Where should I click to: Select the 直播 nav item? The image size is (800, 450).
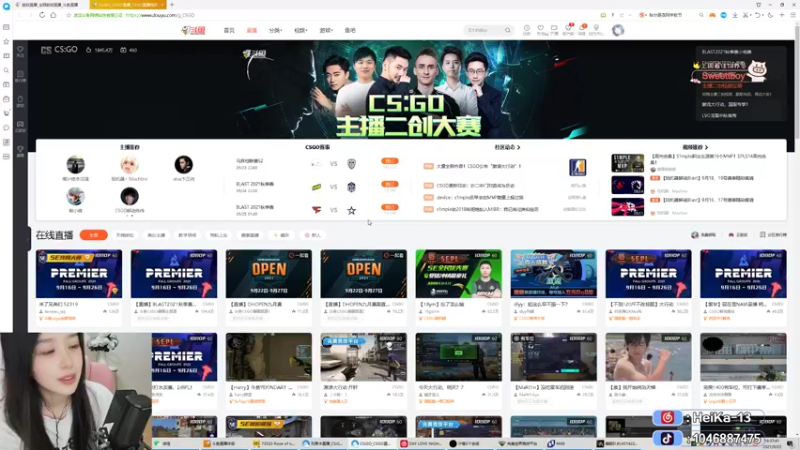pos(252,30)
